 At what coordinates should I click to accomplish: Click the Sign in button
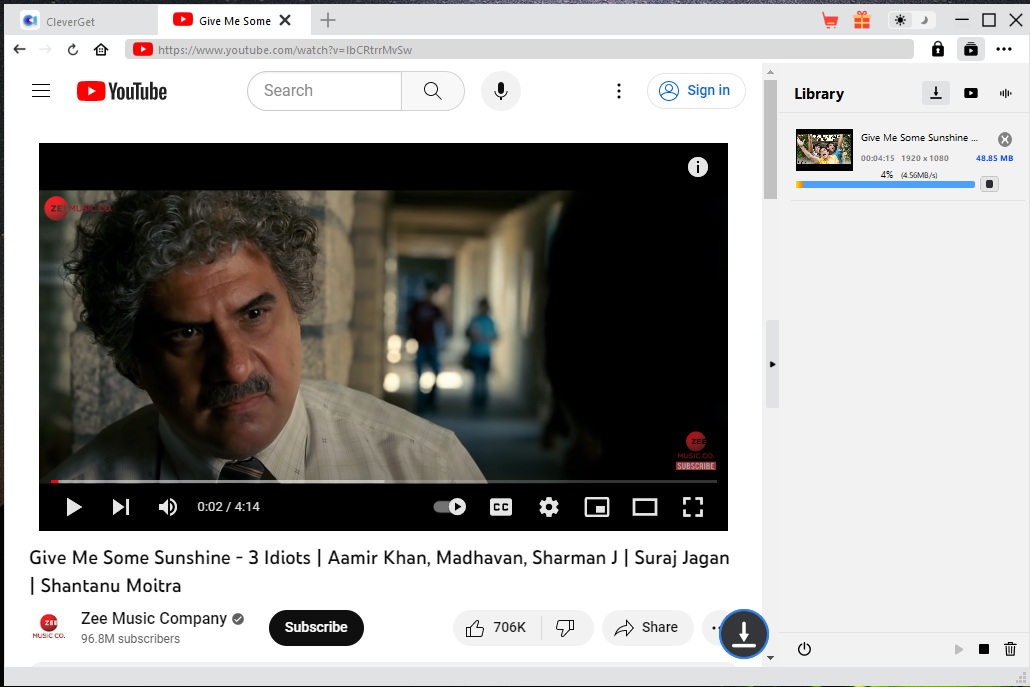click(696, 91)
